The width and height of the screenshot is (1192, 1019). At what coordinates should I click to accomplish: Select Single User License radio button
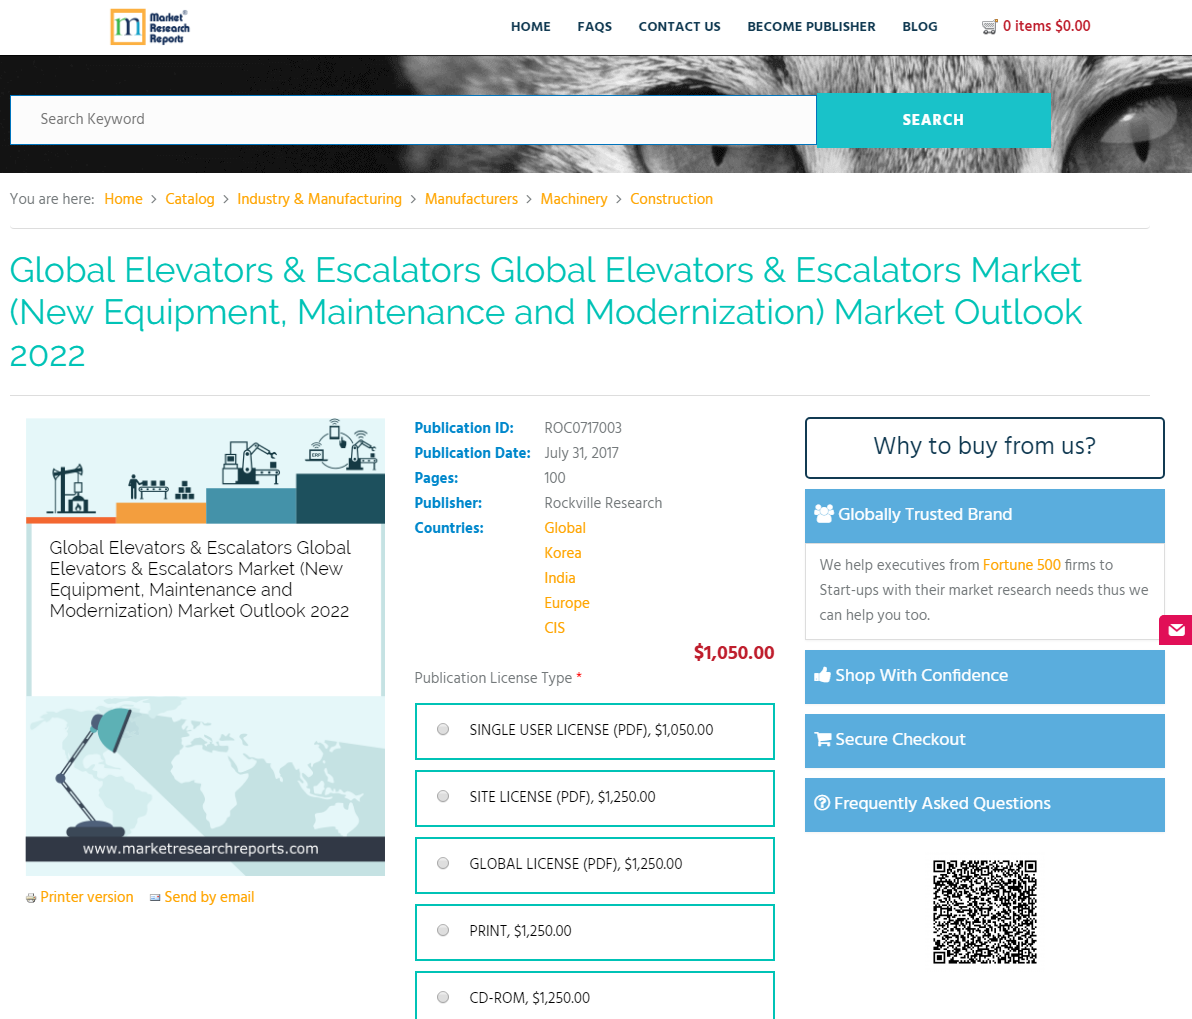click(x=443, y=729)
